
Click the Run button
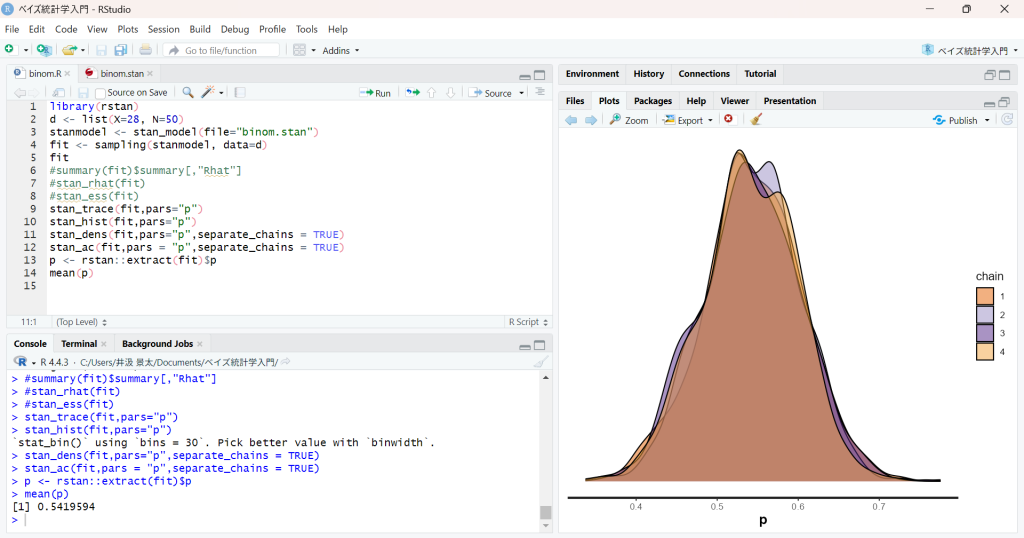[376, 93]
